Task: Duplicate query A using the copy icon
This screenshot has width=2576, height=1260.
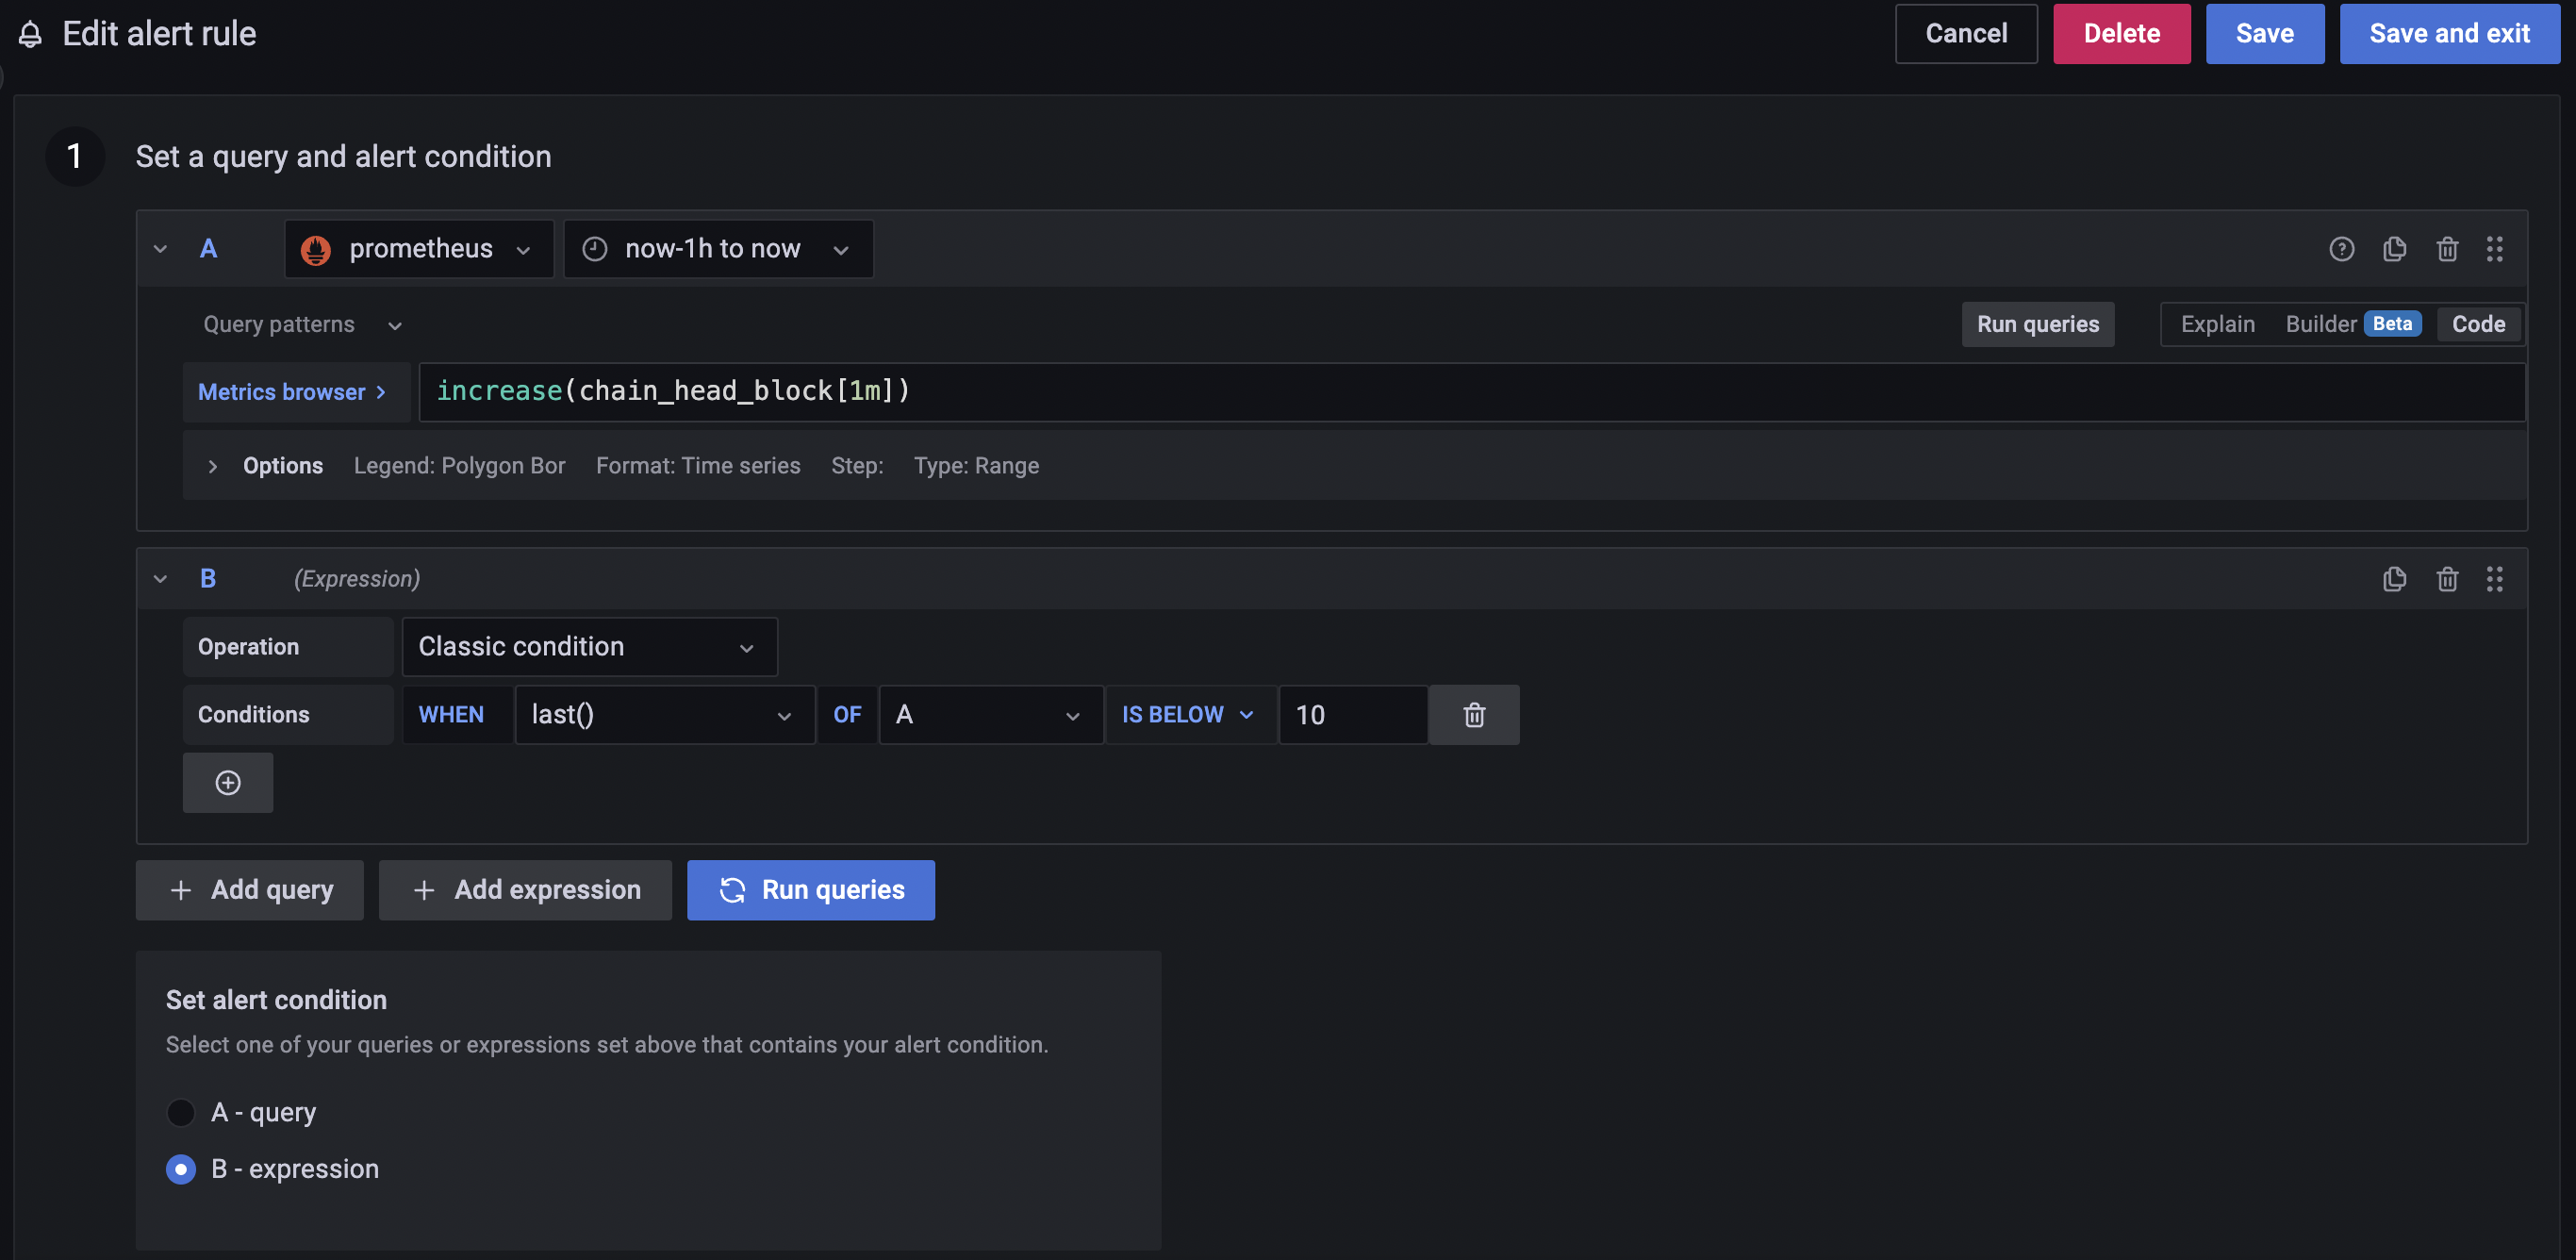Action: (2394, 249)
